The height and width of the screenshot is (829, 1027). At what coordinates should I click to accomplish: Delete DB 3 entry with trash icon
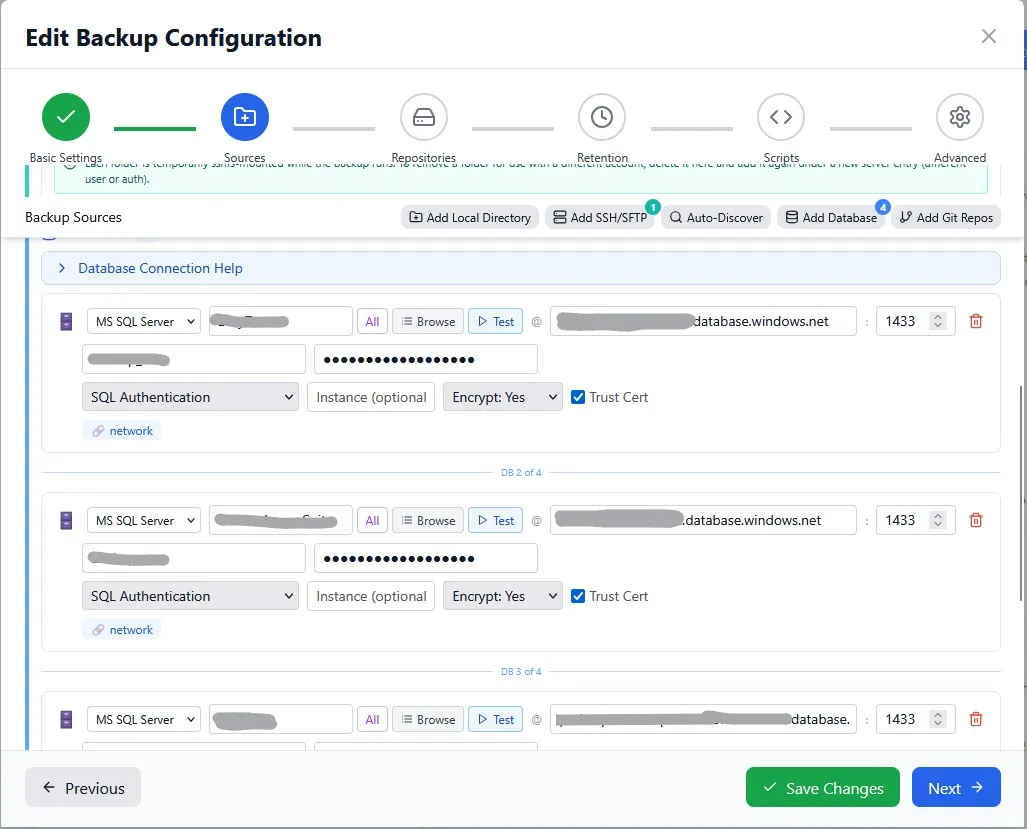pos(976,720)
